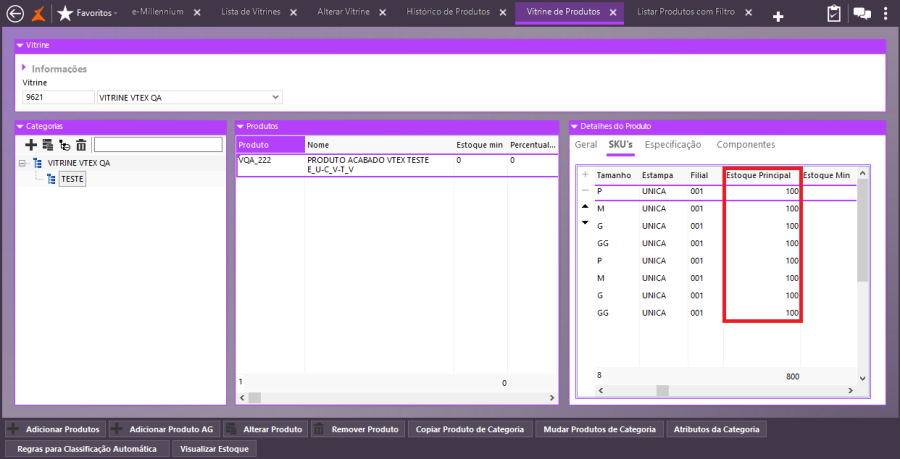Click SKU grid vertical scrollbar thumb
This screenshot has height=459, width=900.
pos(862,230)
